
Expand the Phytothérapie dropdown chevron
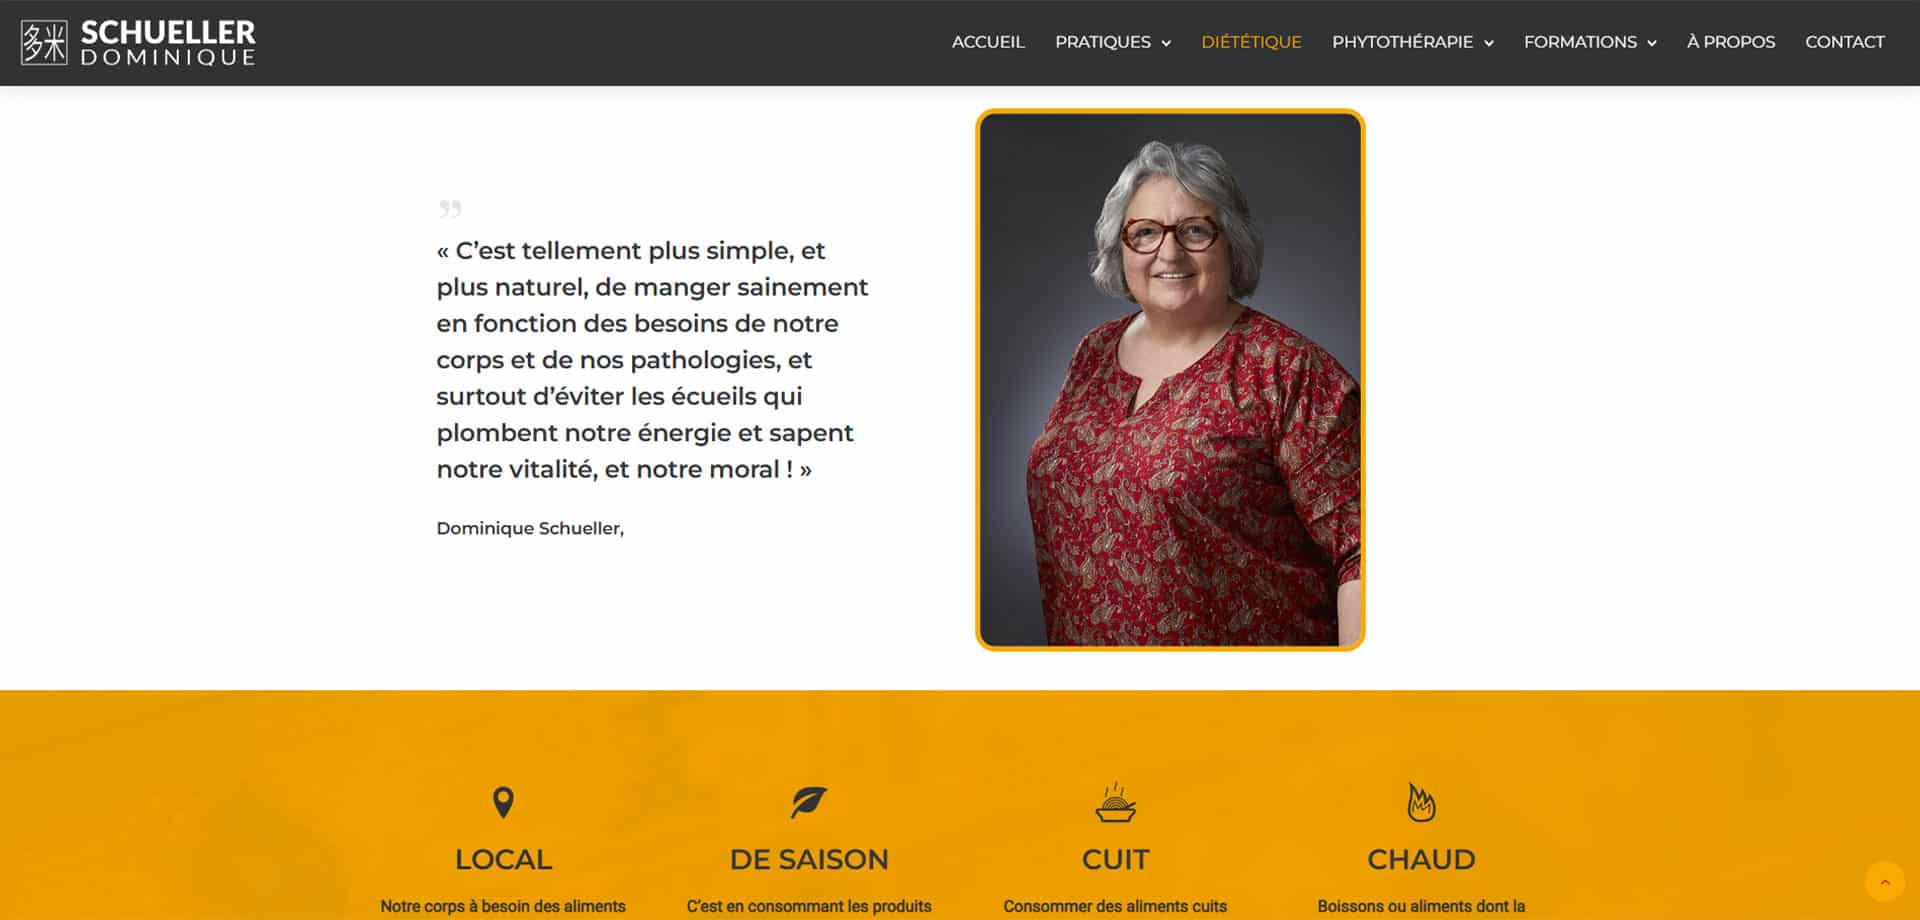pyautogui.click(x=1489, y=43)
